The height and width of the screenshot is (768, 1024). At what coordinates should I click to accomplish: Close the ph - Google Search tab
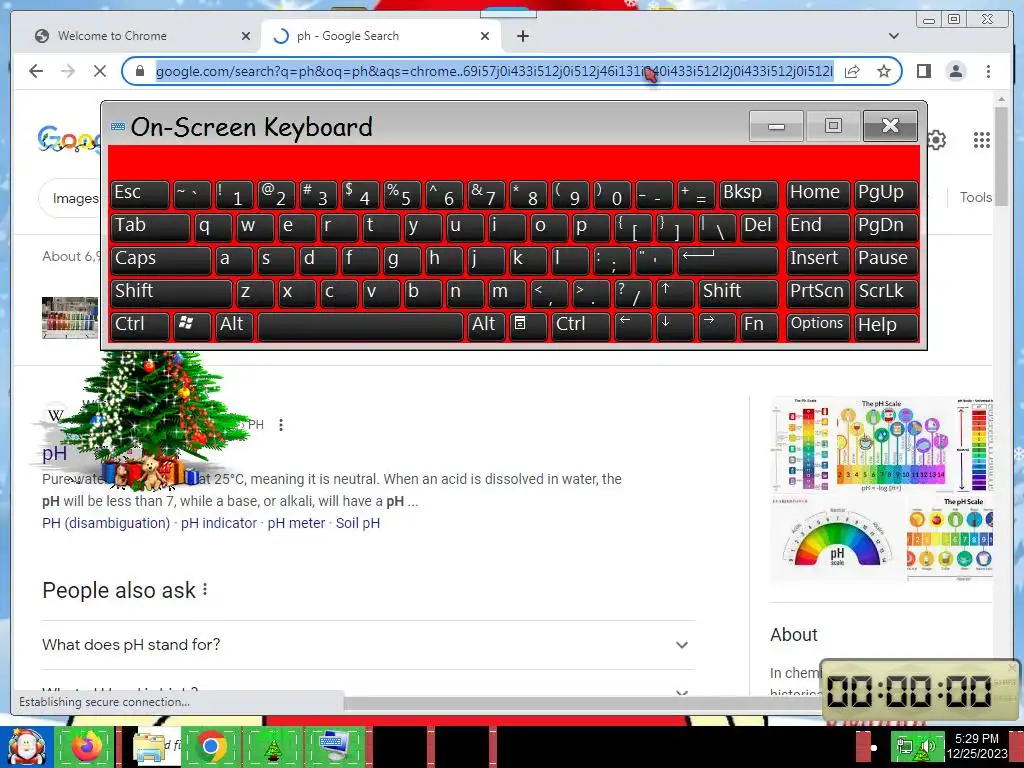point(485,36)
